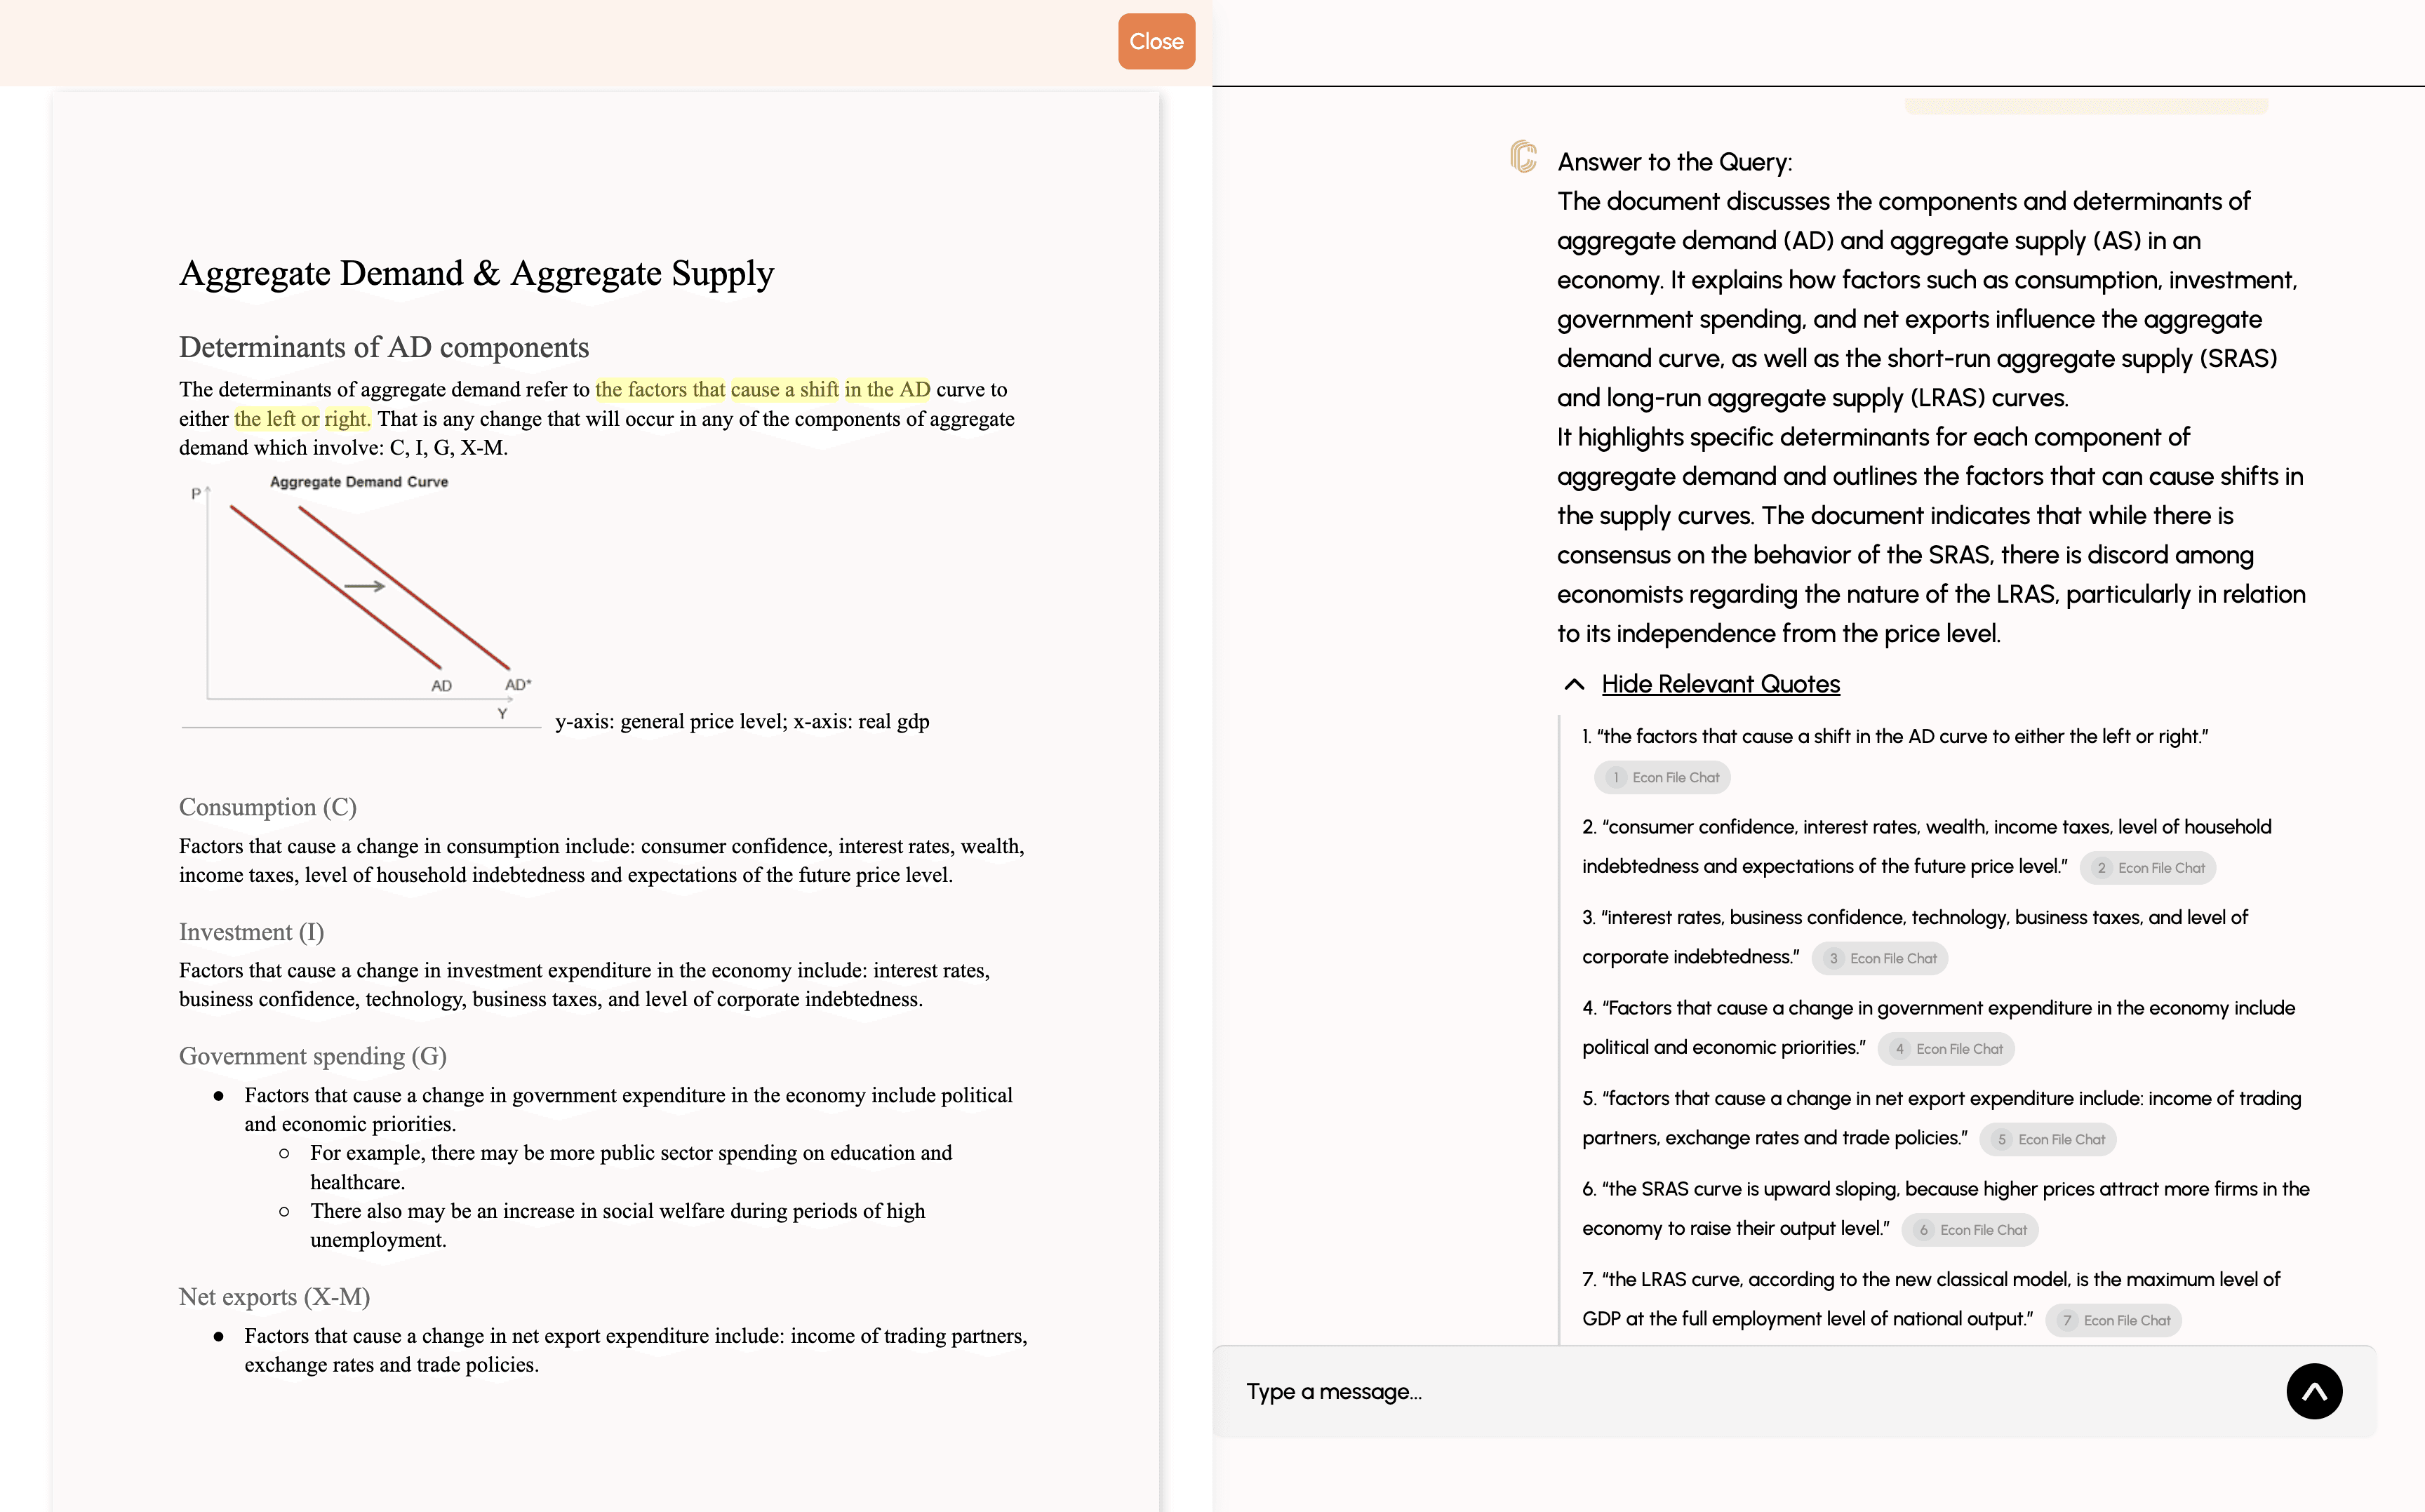
Task: Click the assistant avatar icon
Action: (1523, 157)
